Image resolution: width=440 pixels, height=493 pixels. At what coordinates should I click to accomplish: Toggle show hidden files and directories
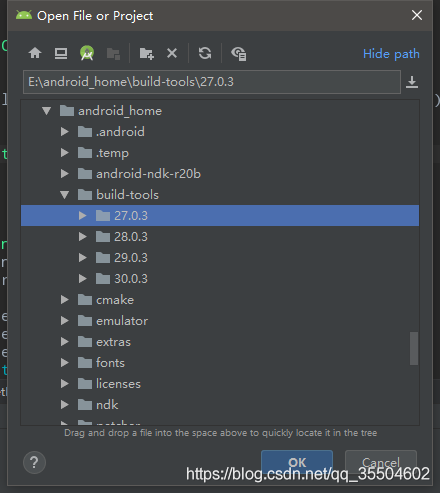pos(239,53)
